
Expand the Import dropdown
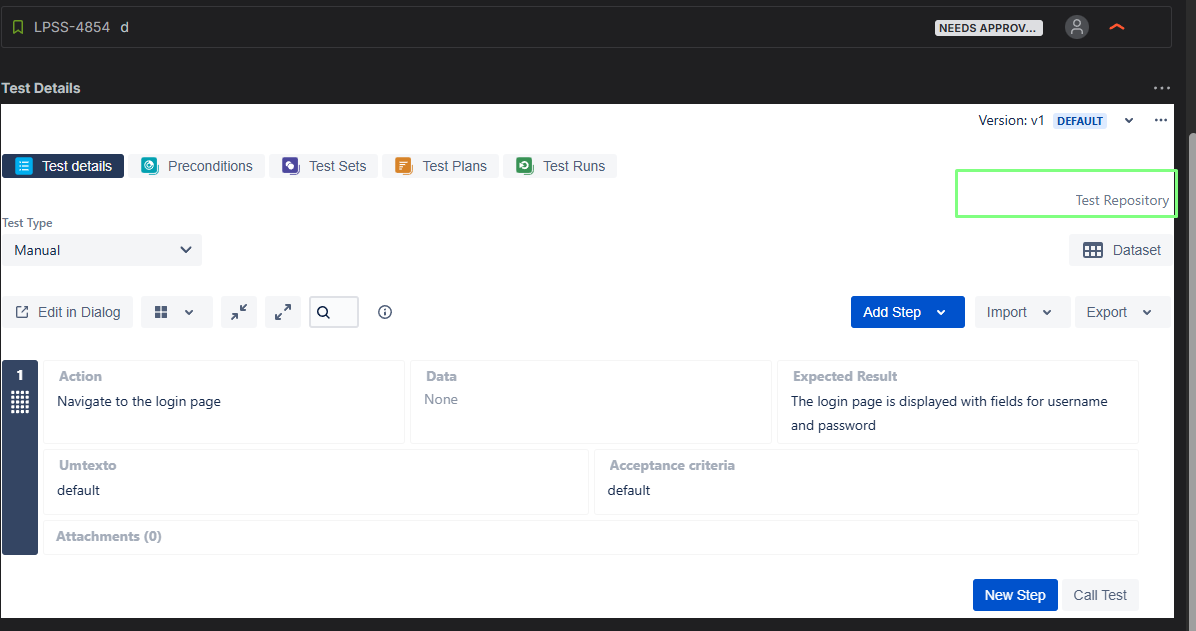tap(1021, 312)
